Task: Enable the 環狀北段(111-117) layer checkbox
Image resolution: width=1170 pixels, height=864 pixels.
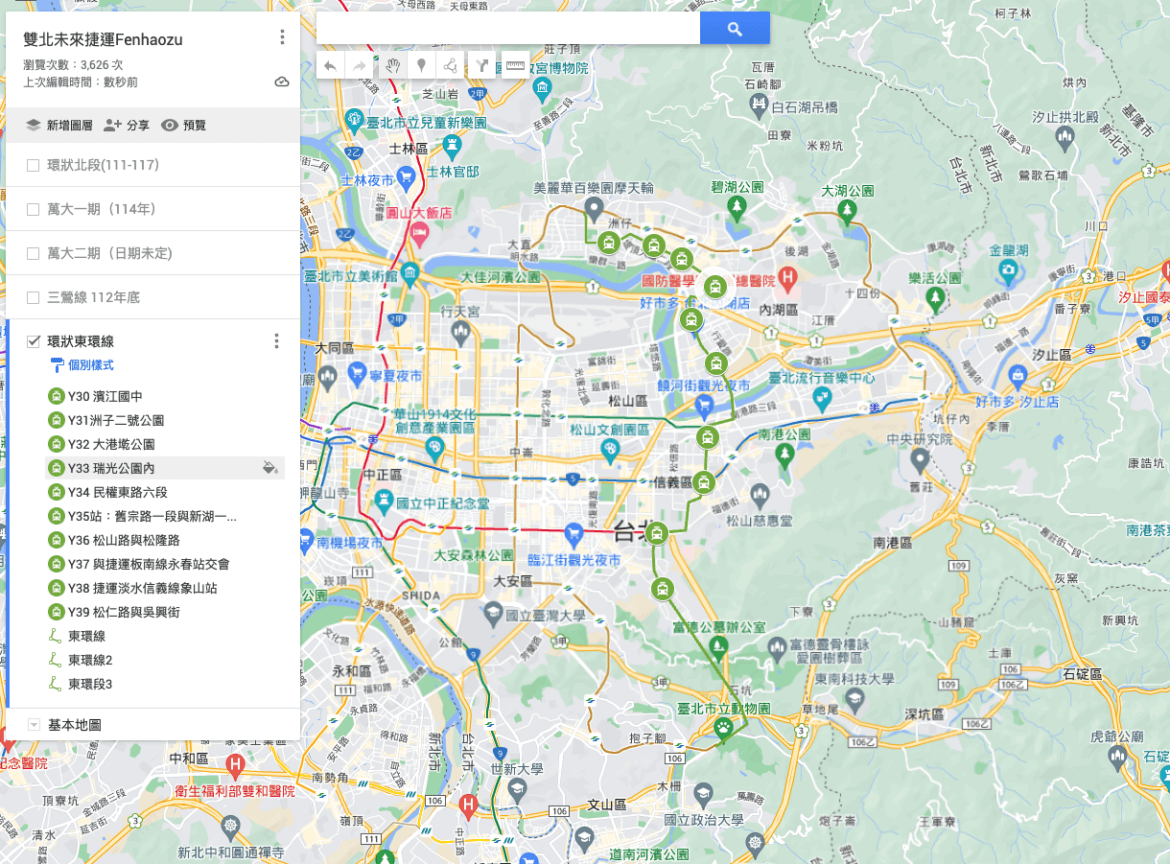Action: tap(33, 166)
